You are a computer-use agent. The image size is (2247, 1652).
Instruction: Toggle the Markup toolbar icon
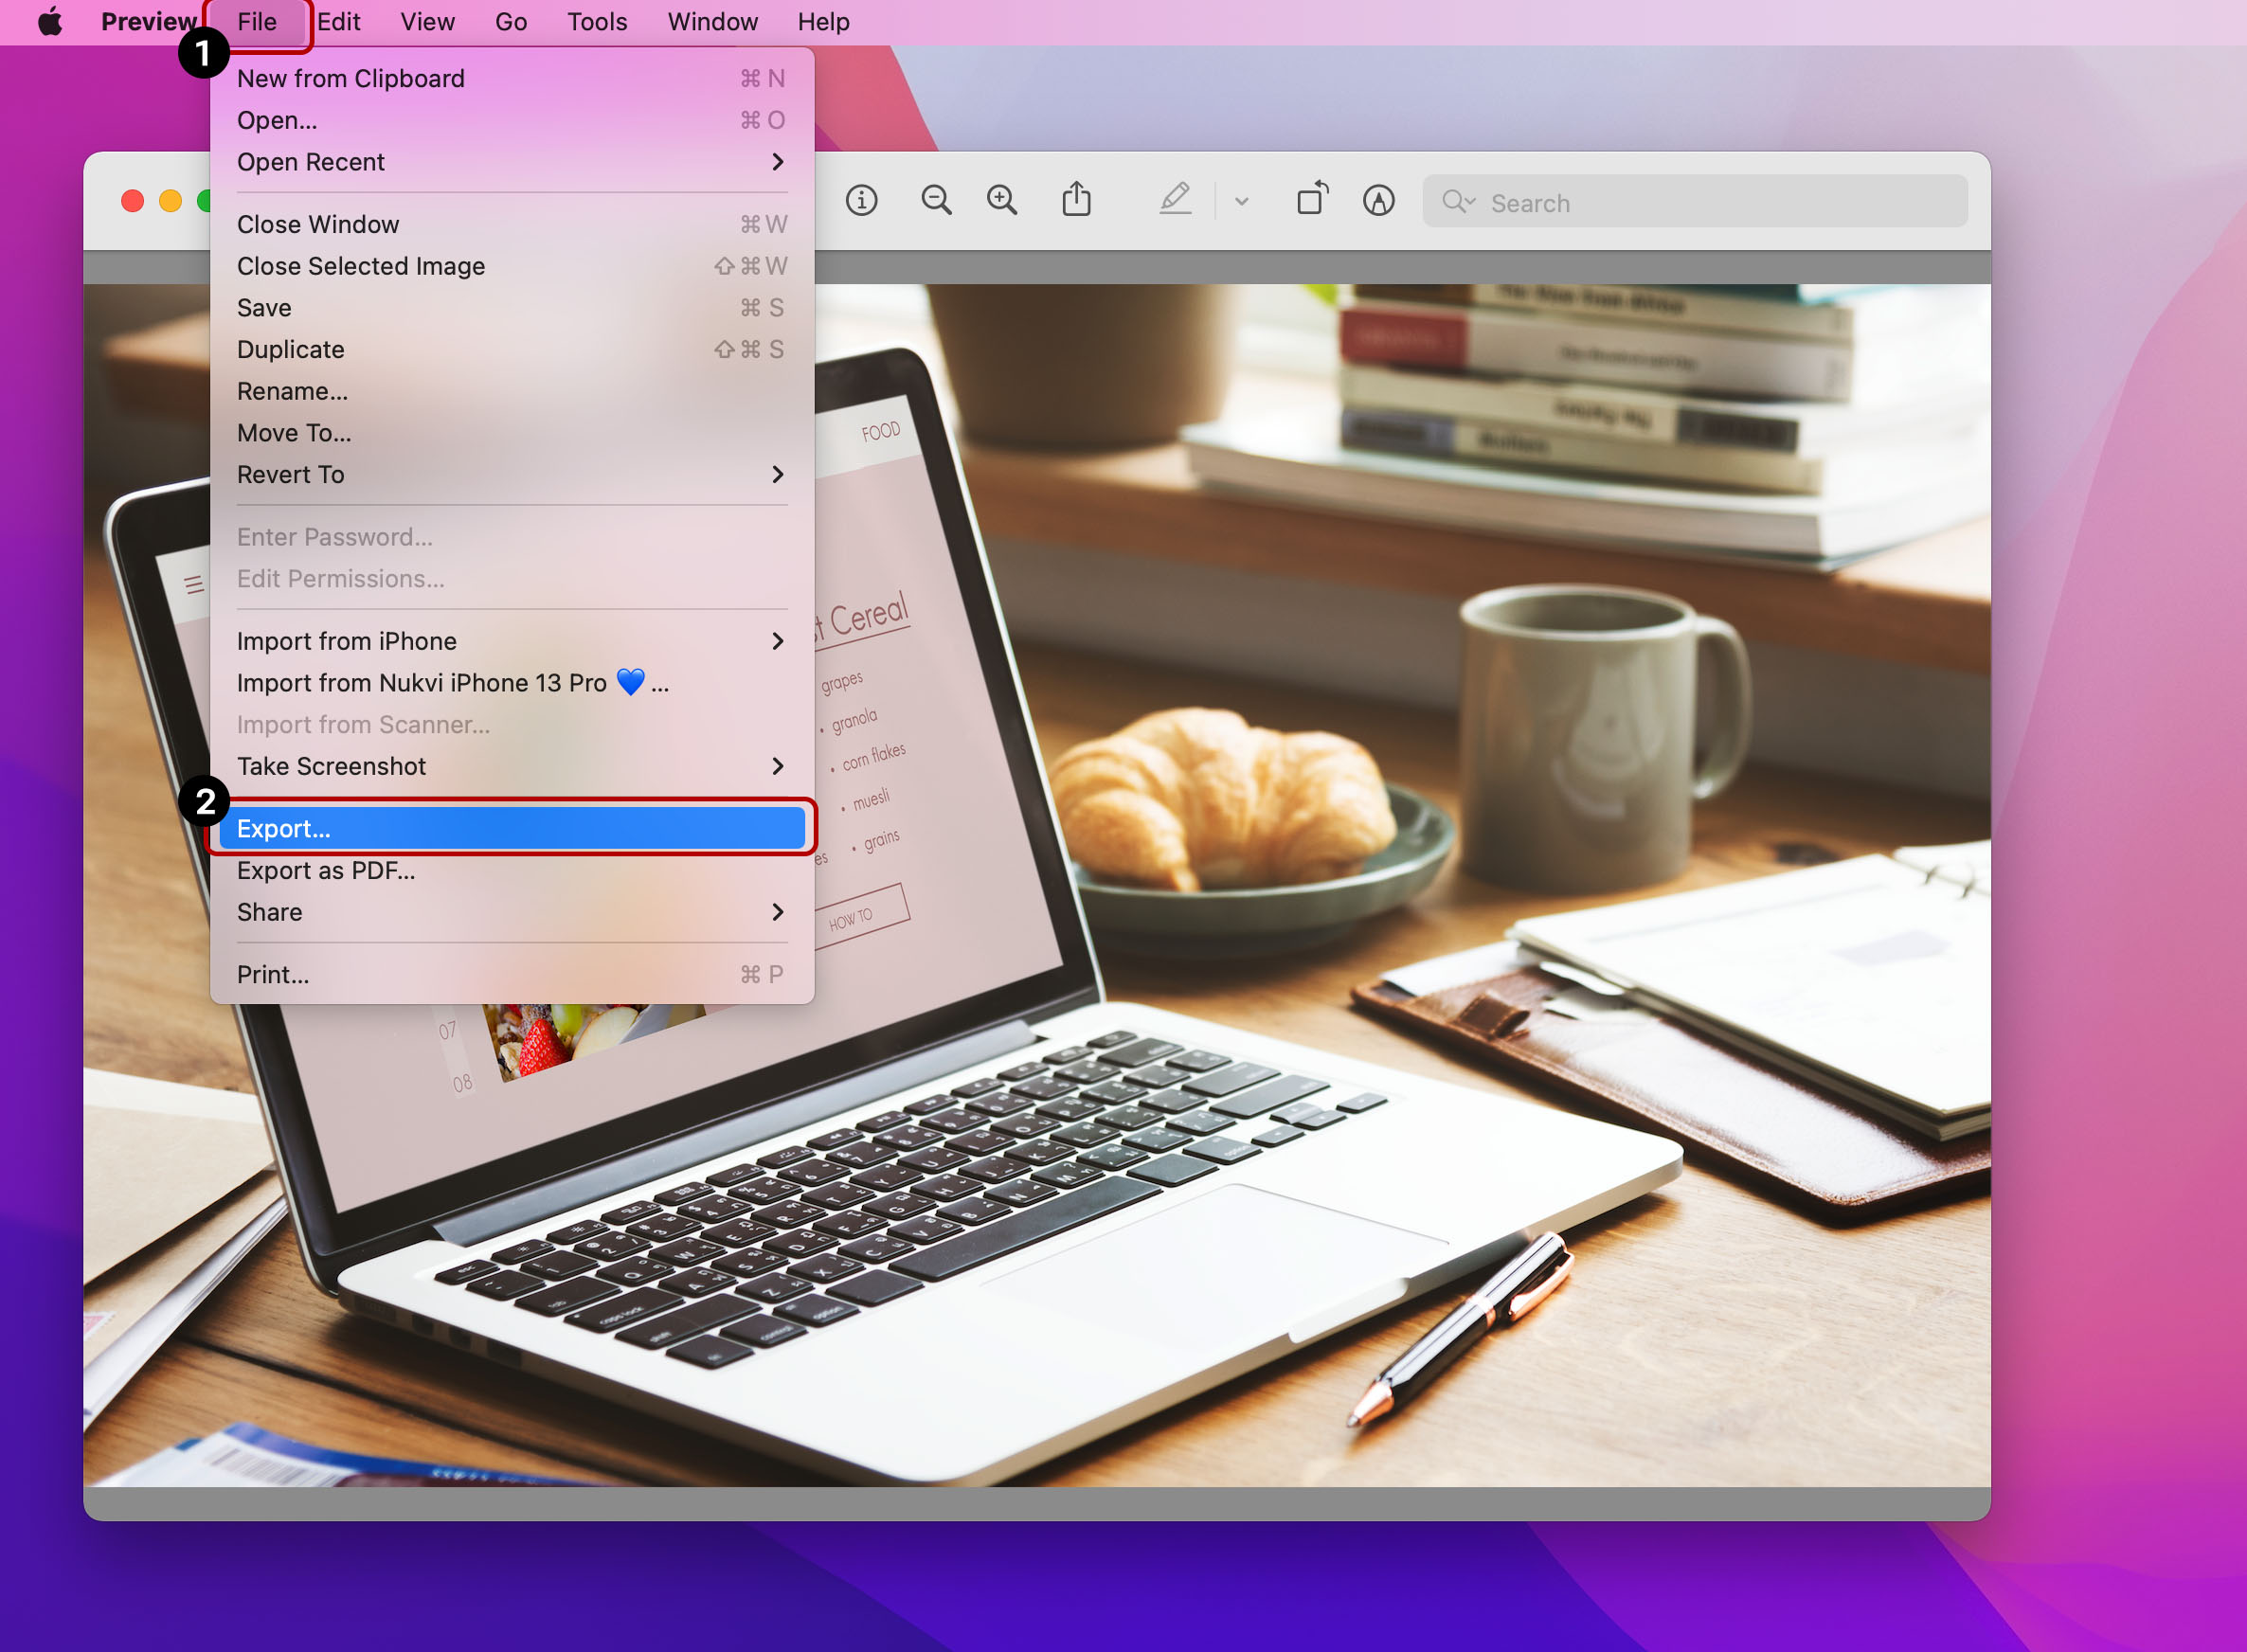(x=1378, y=201)
